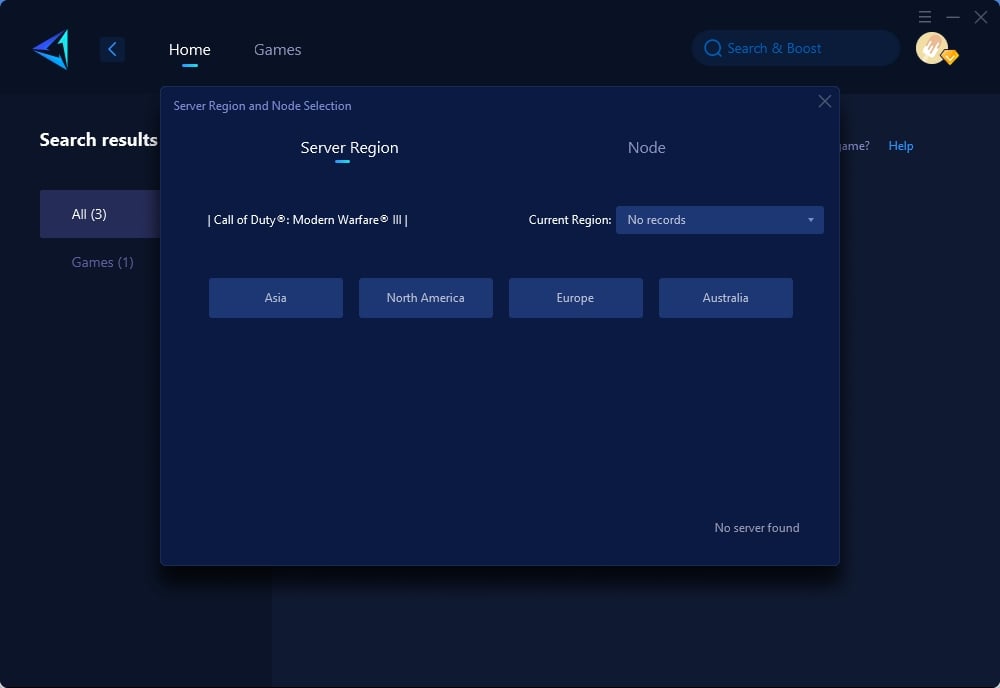This screenshot has height=688, width=1000.
Task: Open the Current Region dropdown
Action: 719,220
